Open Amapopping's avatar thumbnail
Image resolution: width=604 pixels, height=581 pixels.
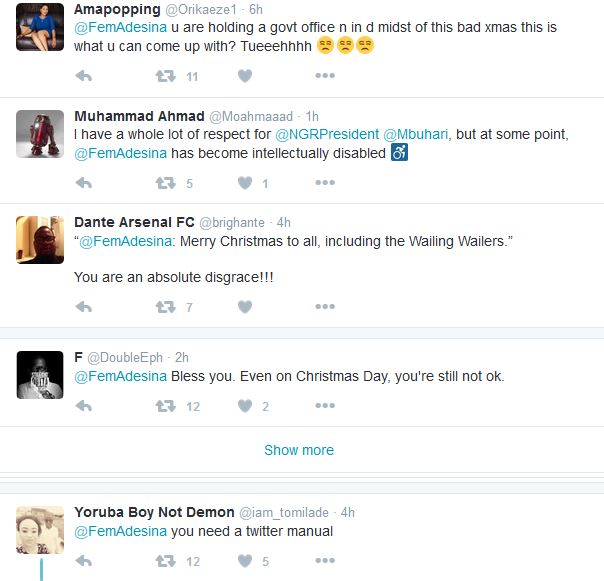click(x=41, y=27)
